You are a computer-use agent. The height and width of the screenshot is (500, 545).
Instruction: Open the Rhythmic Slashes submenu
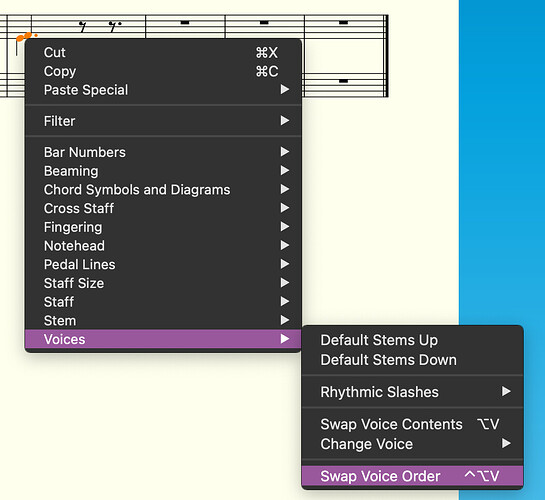click(412, 392)
